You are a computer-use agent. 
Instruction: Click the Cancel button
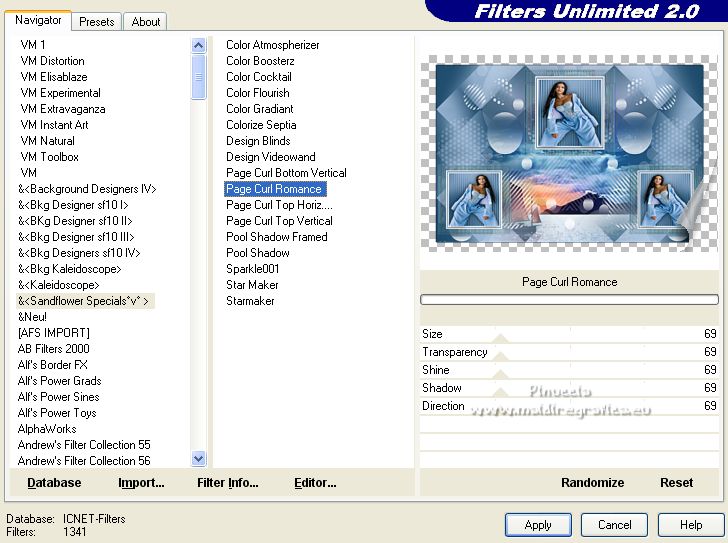point(614,525)
